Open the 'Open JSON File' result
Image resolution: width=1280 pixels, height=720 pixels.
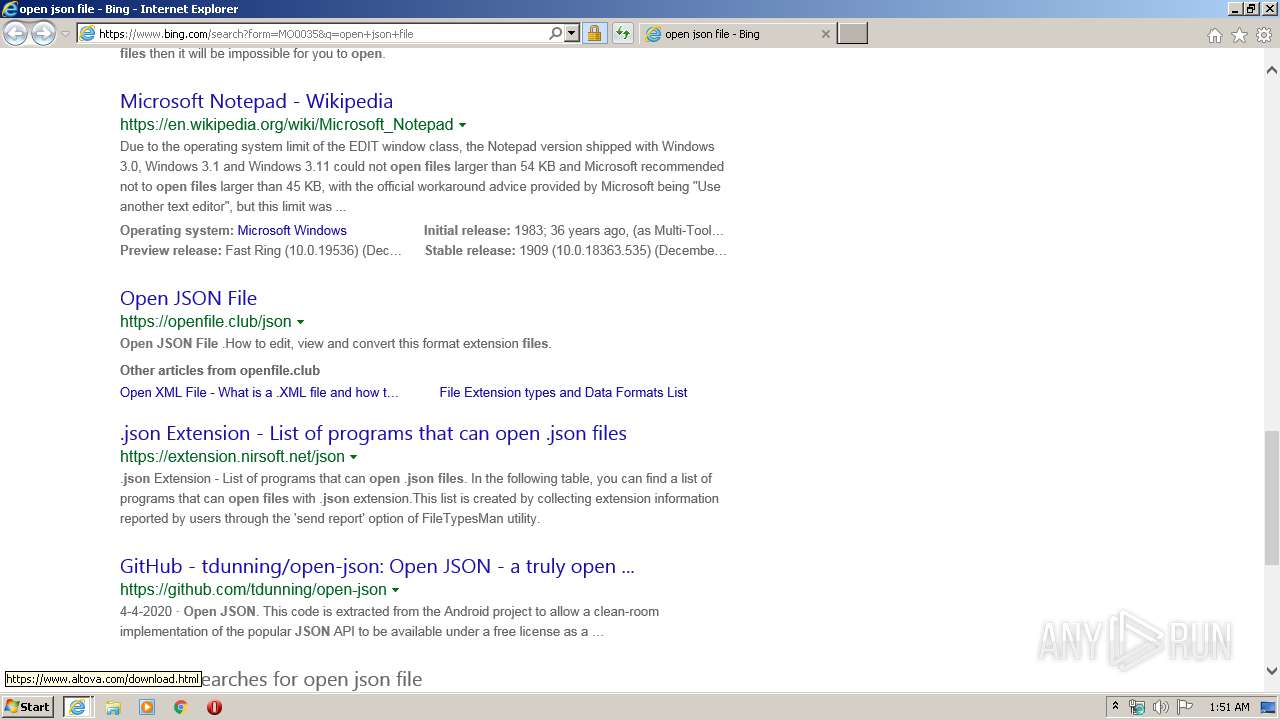(x=188, y=298)
